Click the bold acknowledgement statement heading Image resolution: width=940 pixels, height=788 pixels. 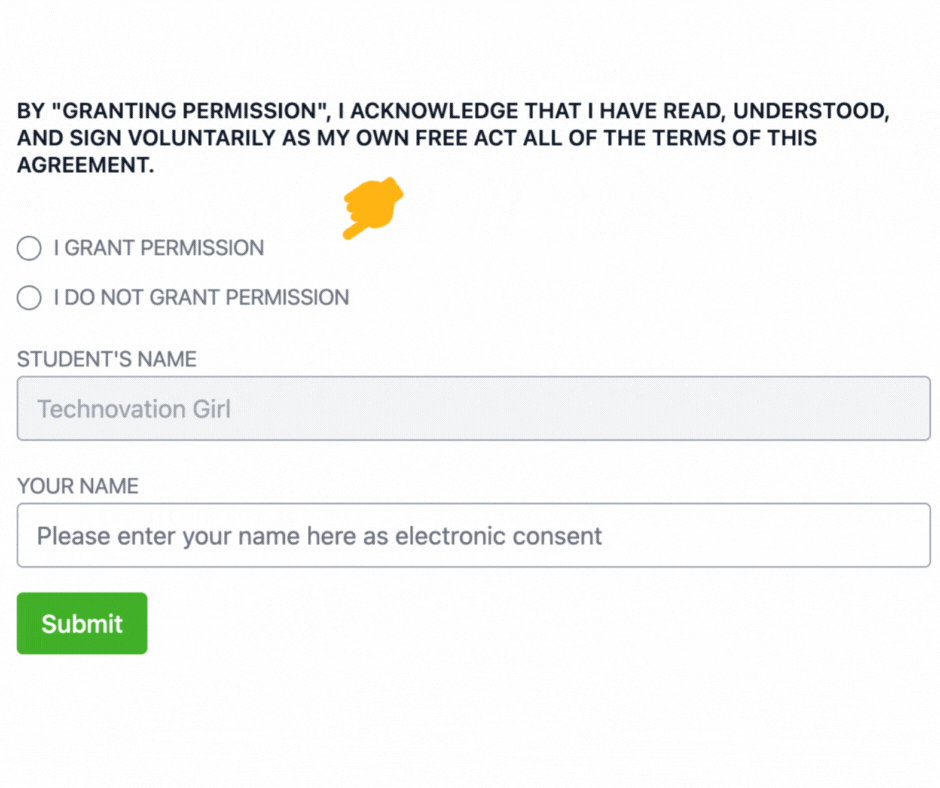point(453,138)
